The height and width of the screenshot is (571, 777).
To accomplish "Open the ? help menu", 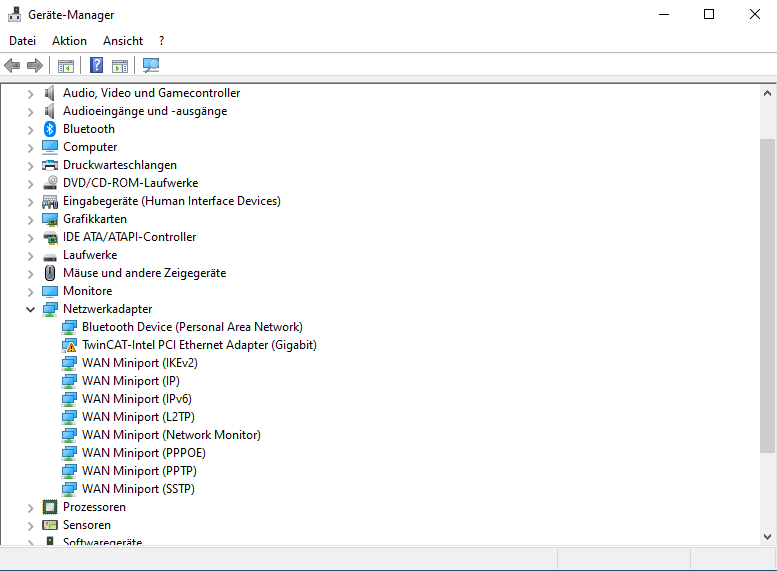I will pos(162,41).
